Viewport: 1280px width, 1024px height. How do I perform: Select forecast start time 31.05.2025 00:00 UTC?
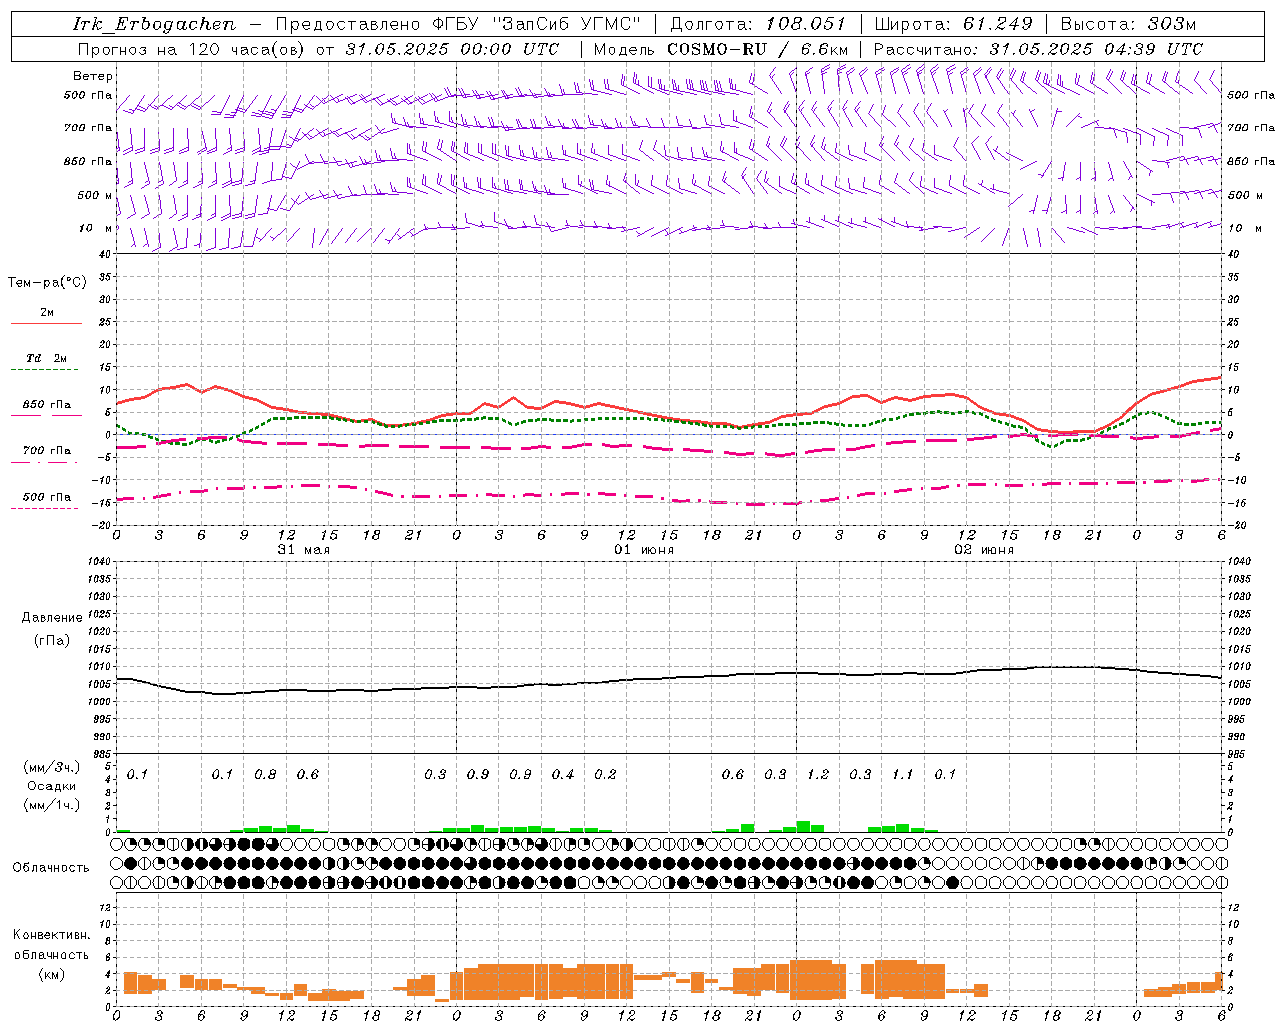pyautogui.click(x=452, y=49)
